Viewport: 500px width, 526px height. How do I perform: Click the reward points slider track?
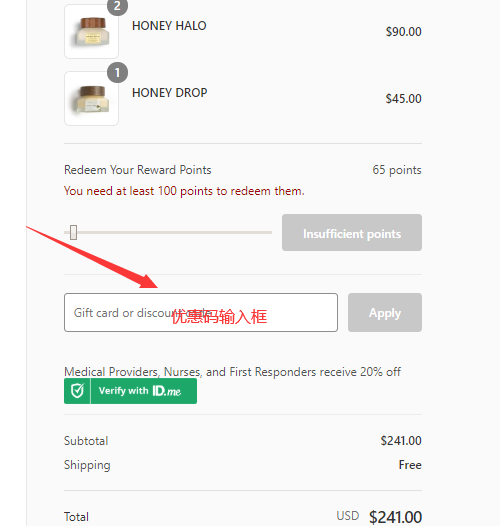[x=168, y=232]
